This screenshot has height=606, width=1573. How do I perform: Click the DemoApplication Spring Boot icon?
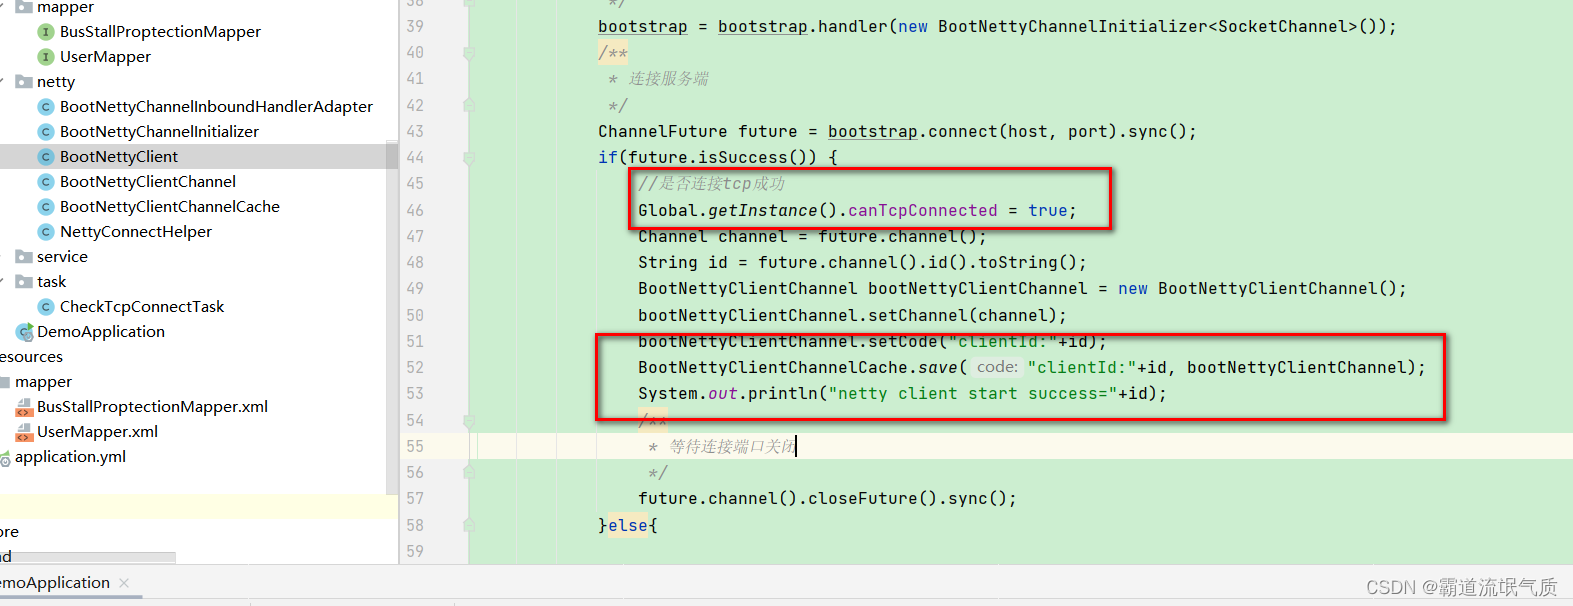[x=24, y=332]
